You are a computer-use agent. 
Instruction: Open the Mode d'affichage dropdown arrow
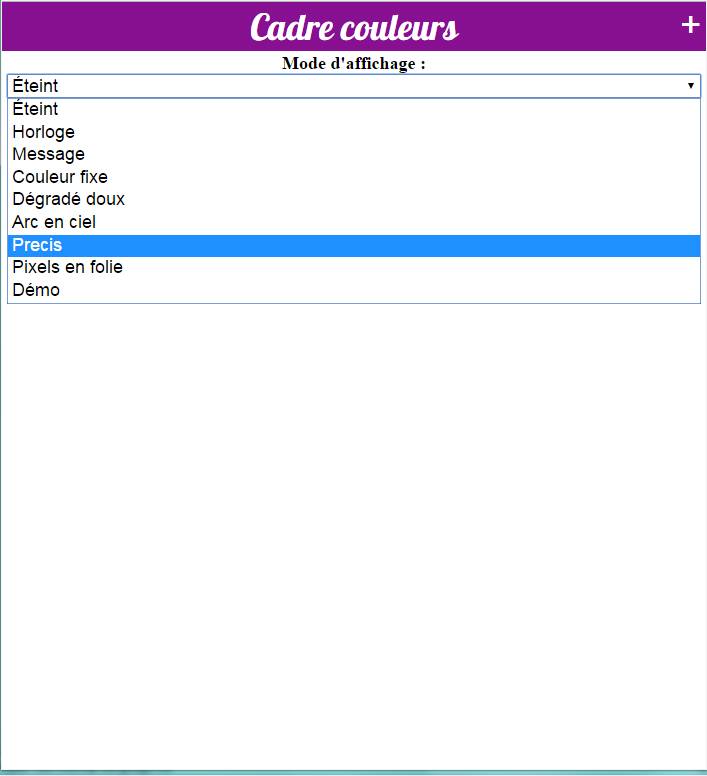point(690,86)
